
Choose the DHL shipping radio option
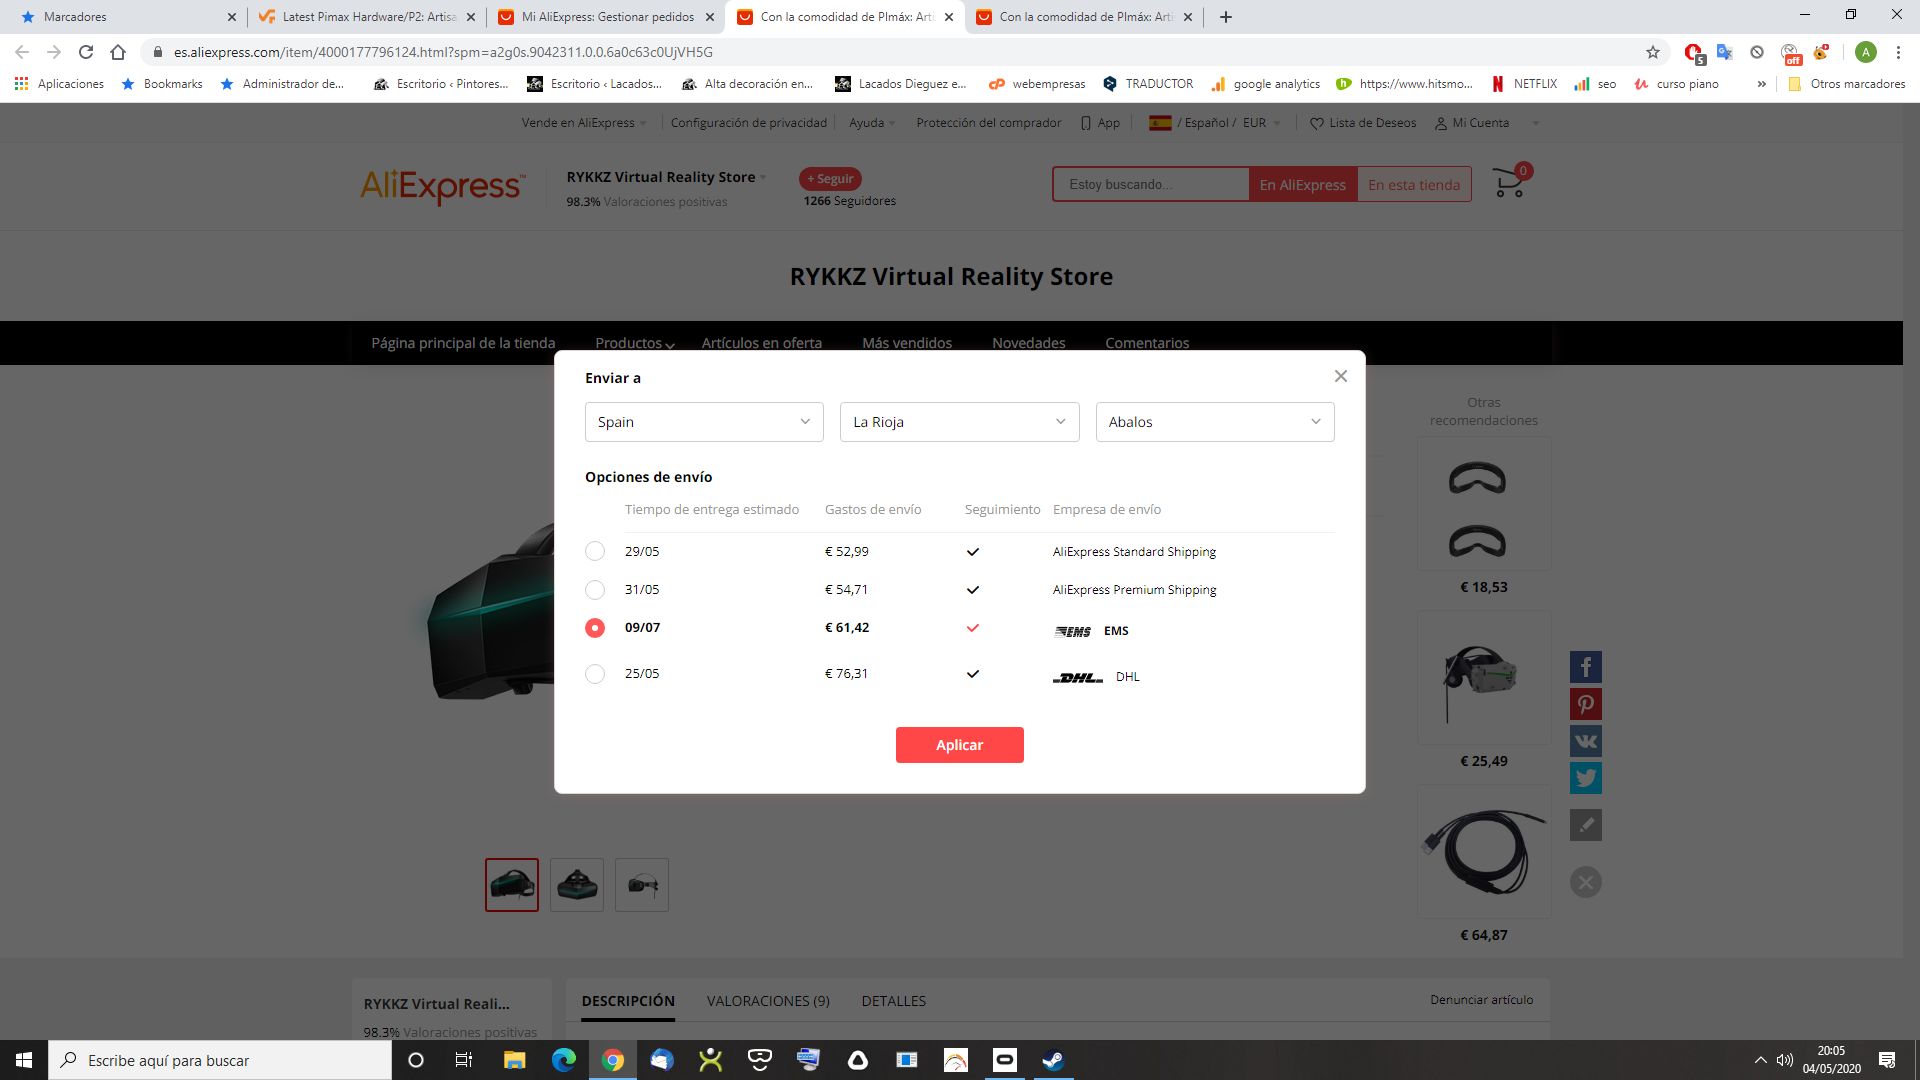(x=595, y=674)
